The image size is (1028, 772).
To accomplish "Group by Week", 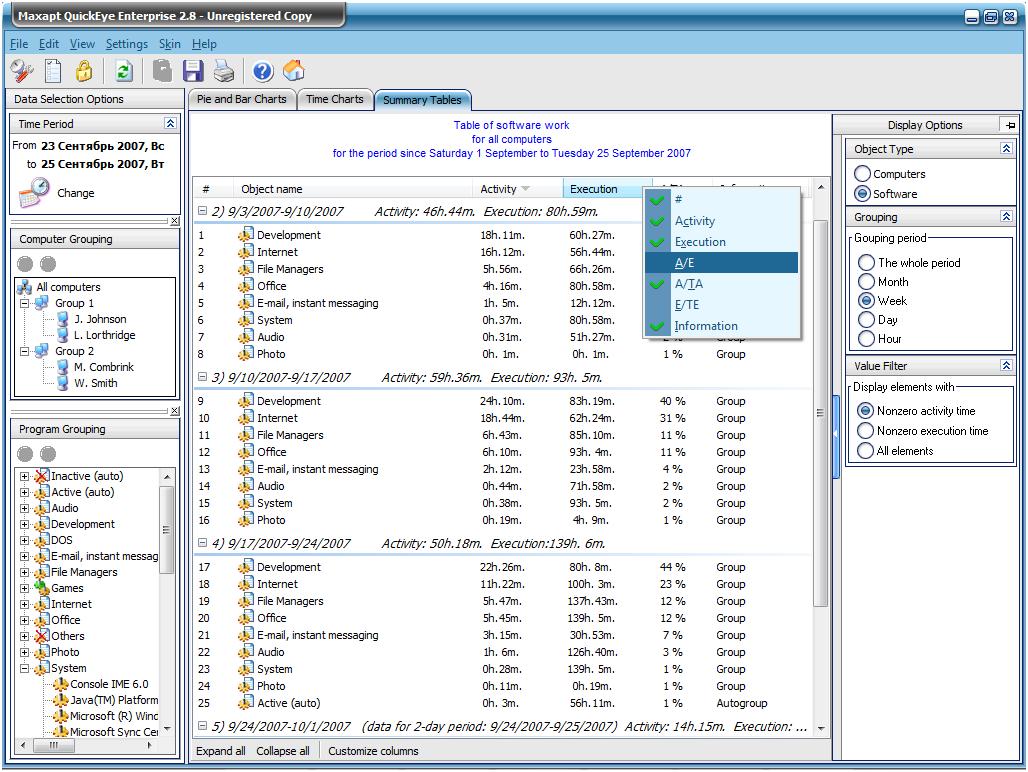I will pos(883,301).
